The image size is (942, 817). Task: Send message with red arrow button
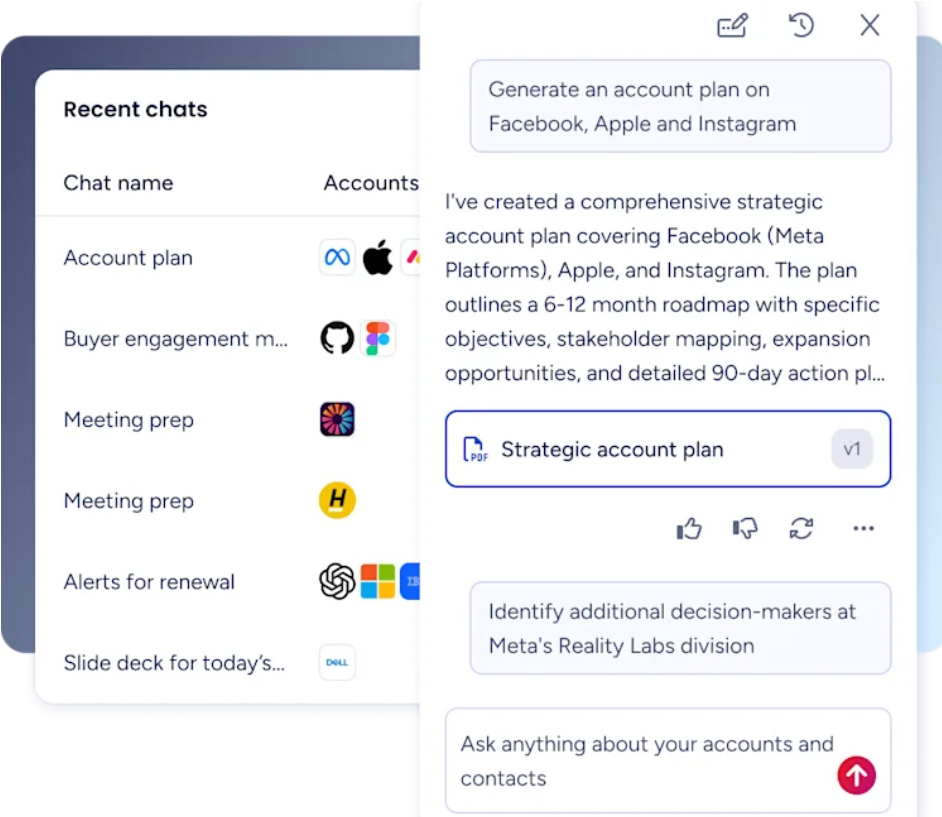(856, 775)
